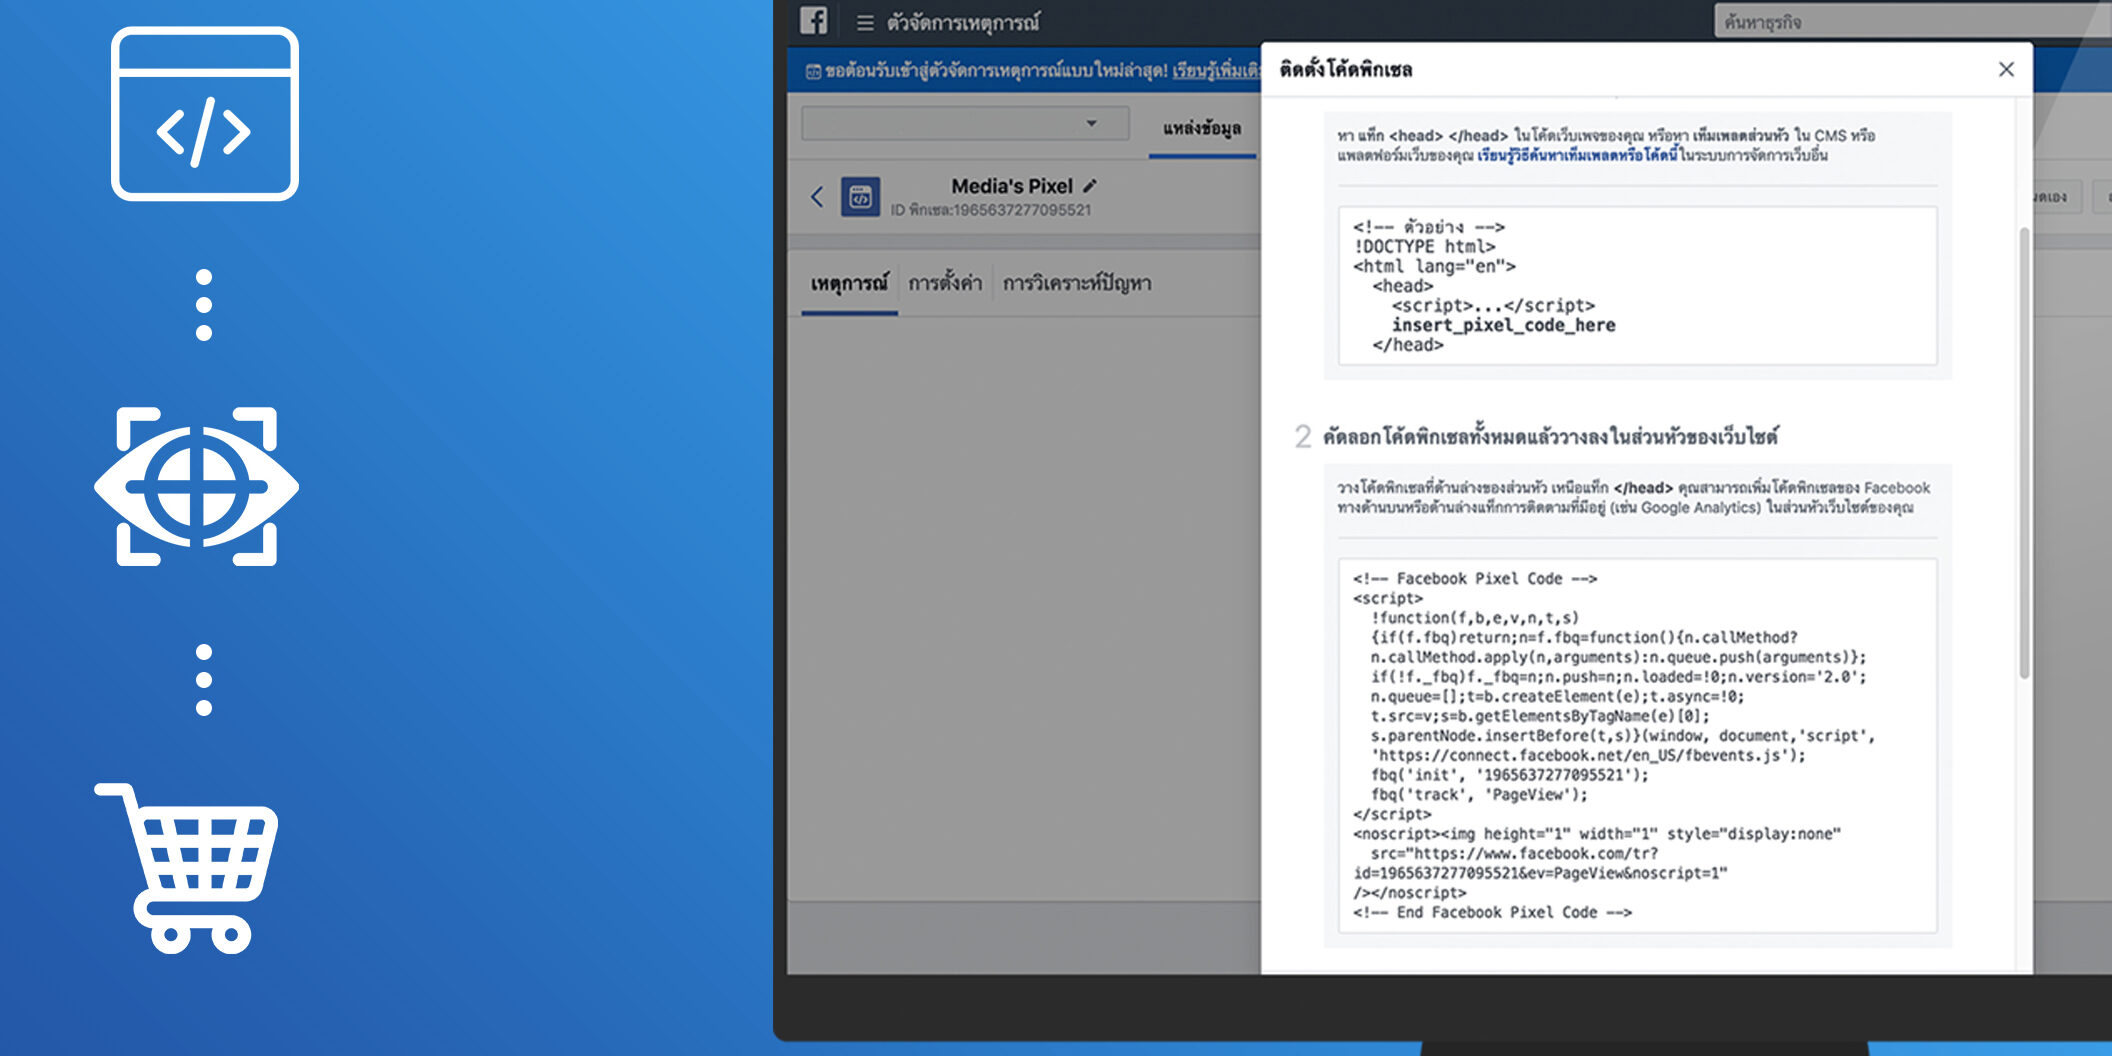Click the code window icon in left graphic

(205, 114)
